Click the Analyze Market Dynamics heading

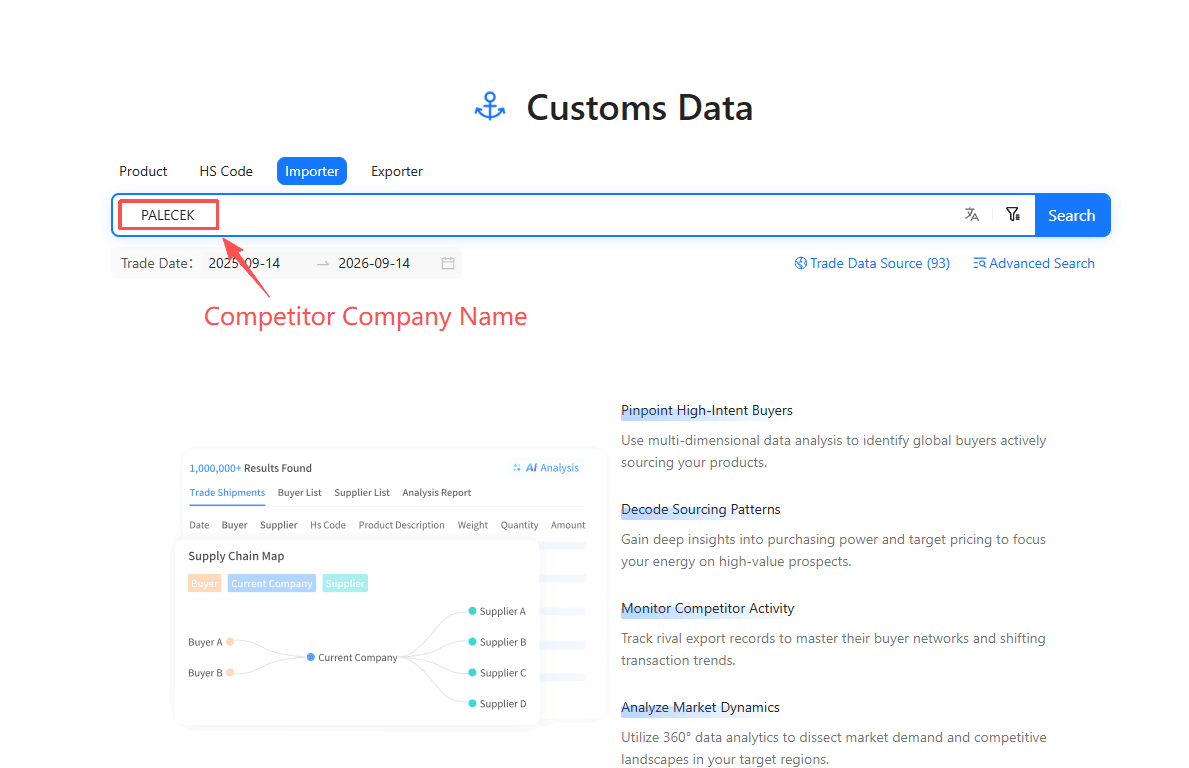[700, 707]
